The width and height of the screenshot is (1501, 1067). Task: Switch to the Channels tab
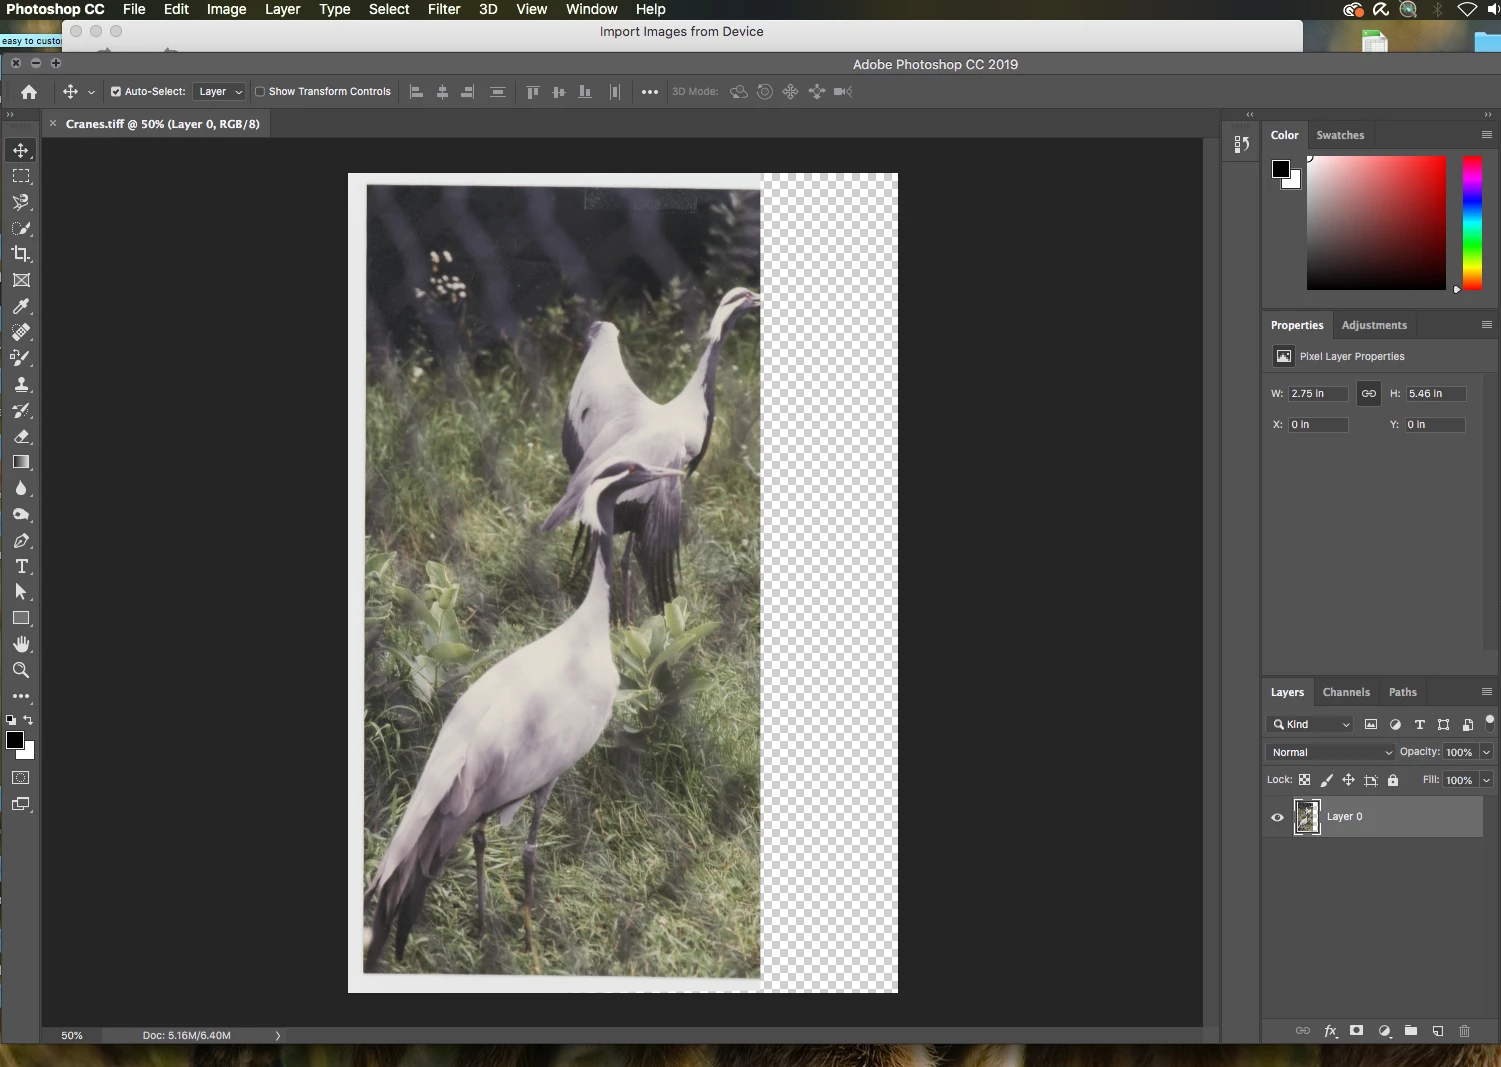pos(1346,692)
